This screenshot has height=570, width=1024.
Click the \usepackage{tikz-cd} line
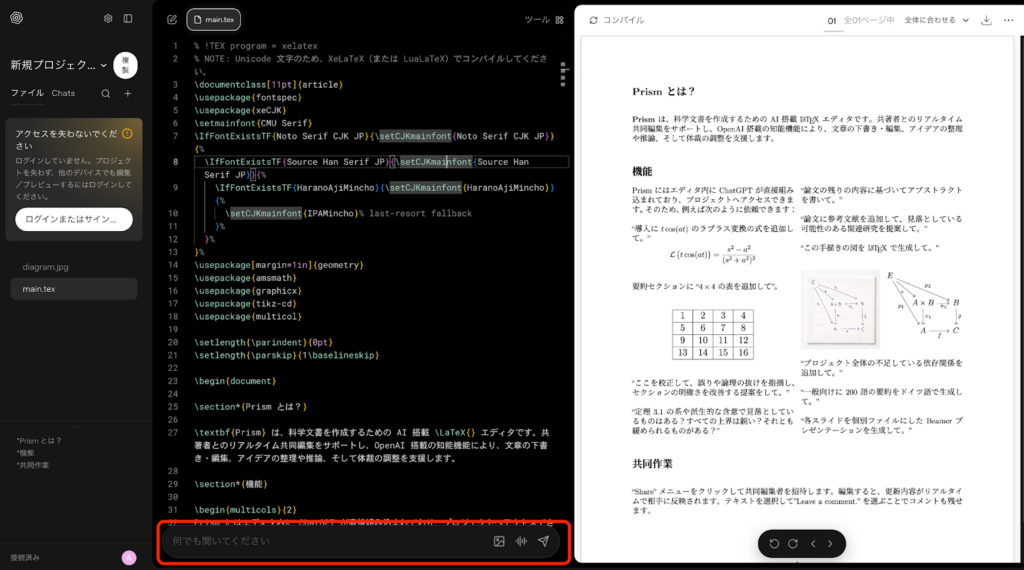point(246,304)
